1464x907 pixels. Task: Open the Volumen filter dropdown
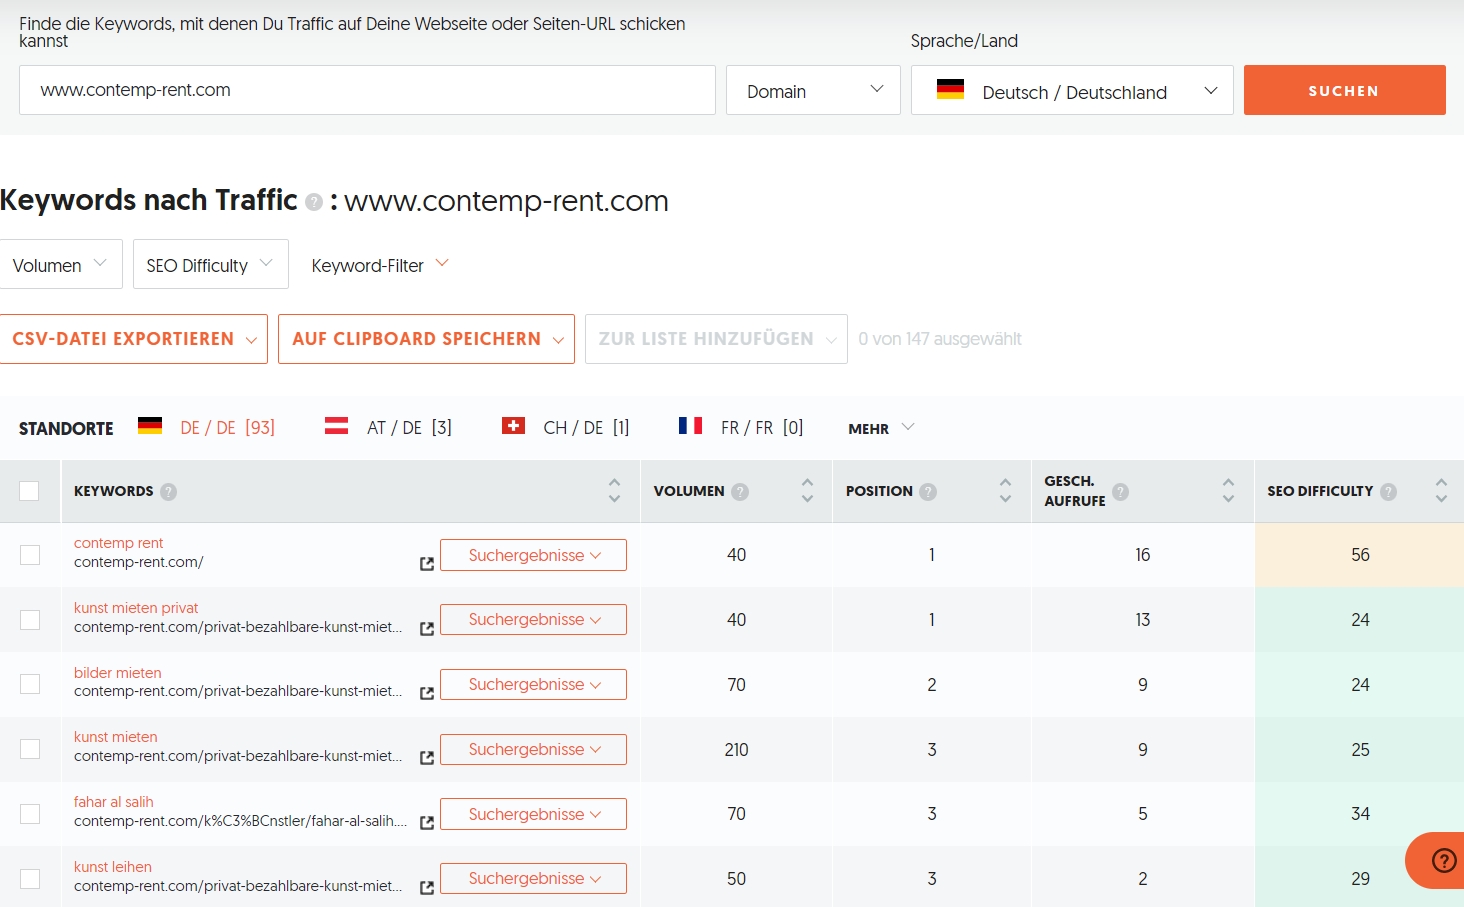tap(61, 264)
